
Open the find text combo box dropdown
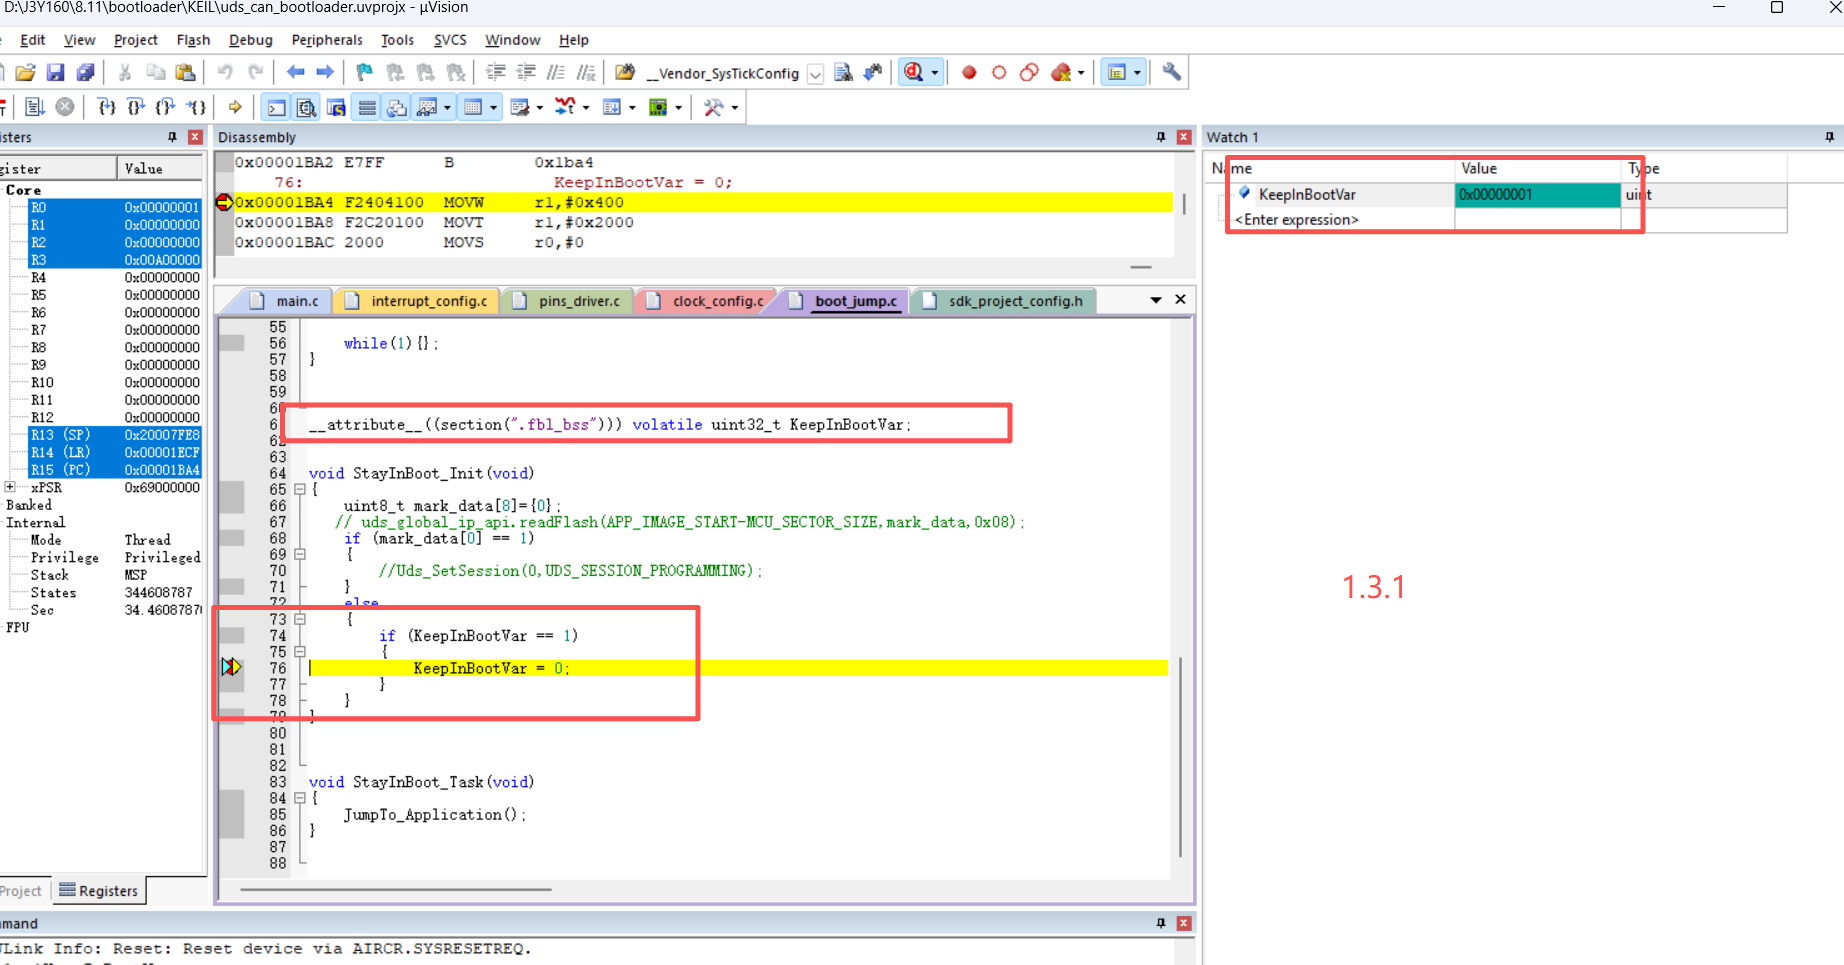tap(816, 73)
